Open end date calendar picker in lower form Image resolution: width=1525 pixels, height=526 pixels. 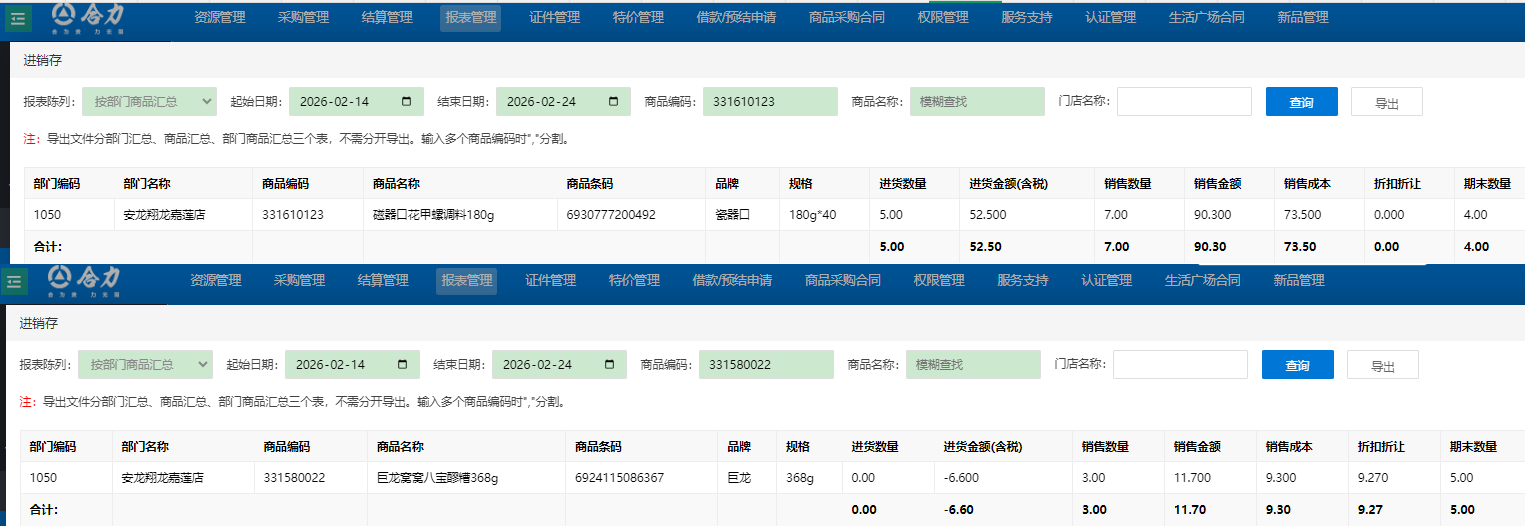(609, 365)
